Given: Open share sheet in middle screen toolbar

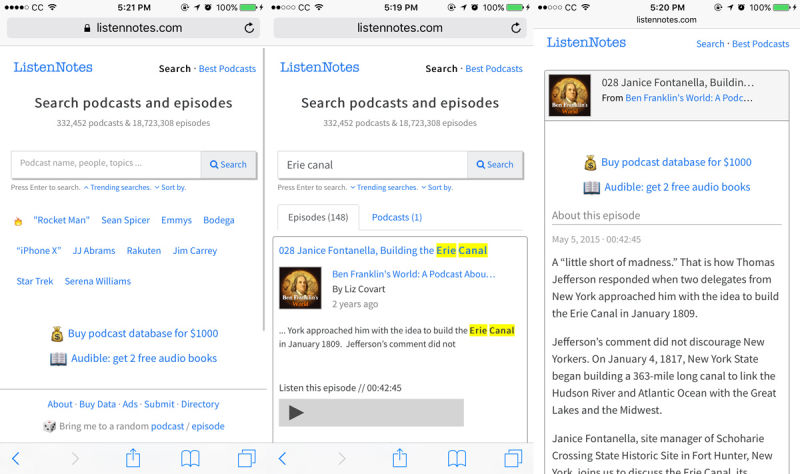Looking at the screenshot, I should 400,457.
